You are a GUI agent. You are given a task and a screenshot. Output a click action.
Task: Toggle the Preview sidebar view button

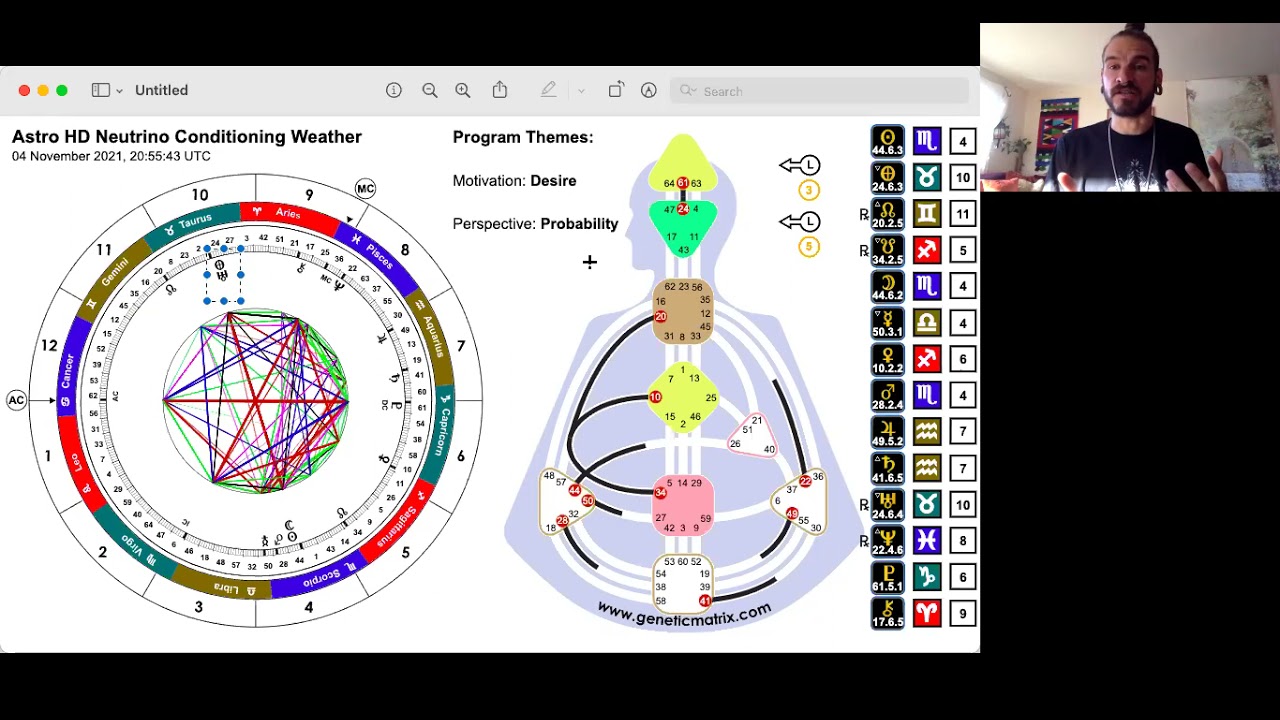(100, 90)
